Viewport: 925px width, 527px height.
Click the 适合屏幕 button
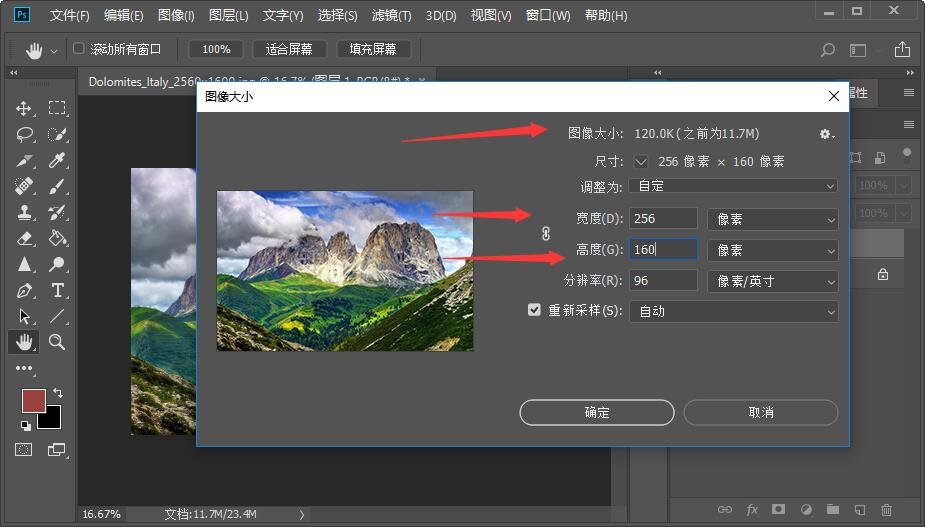(289, 49)
